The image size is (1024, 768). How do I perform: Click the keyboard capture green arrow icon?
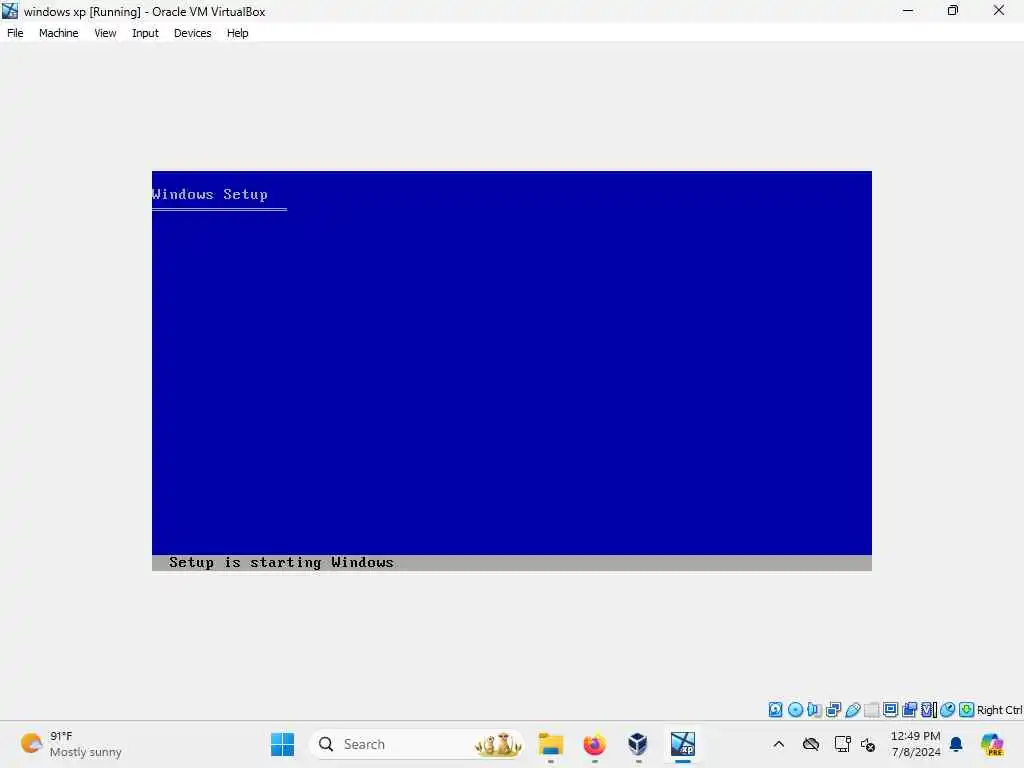(967, 710)
